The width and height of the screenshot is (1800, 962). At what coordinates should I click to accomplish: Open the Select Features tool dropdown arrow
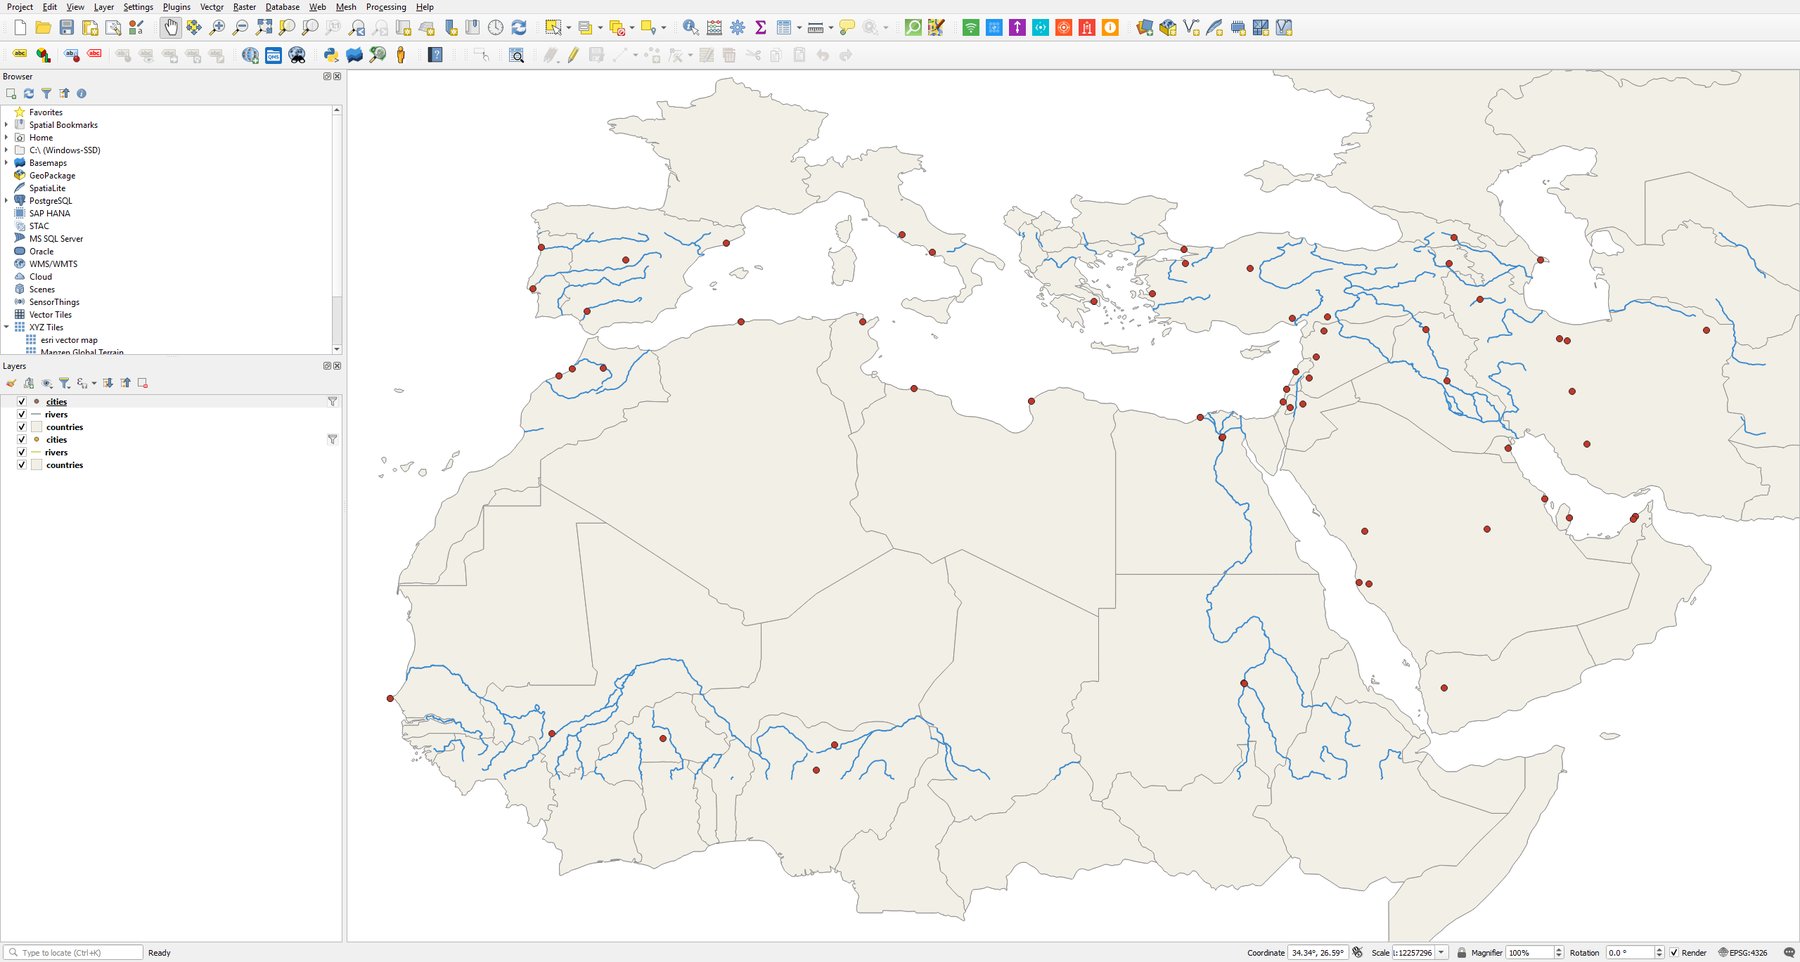pos(569,28)
